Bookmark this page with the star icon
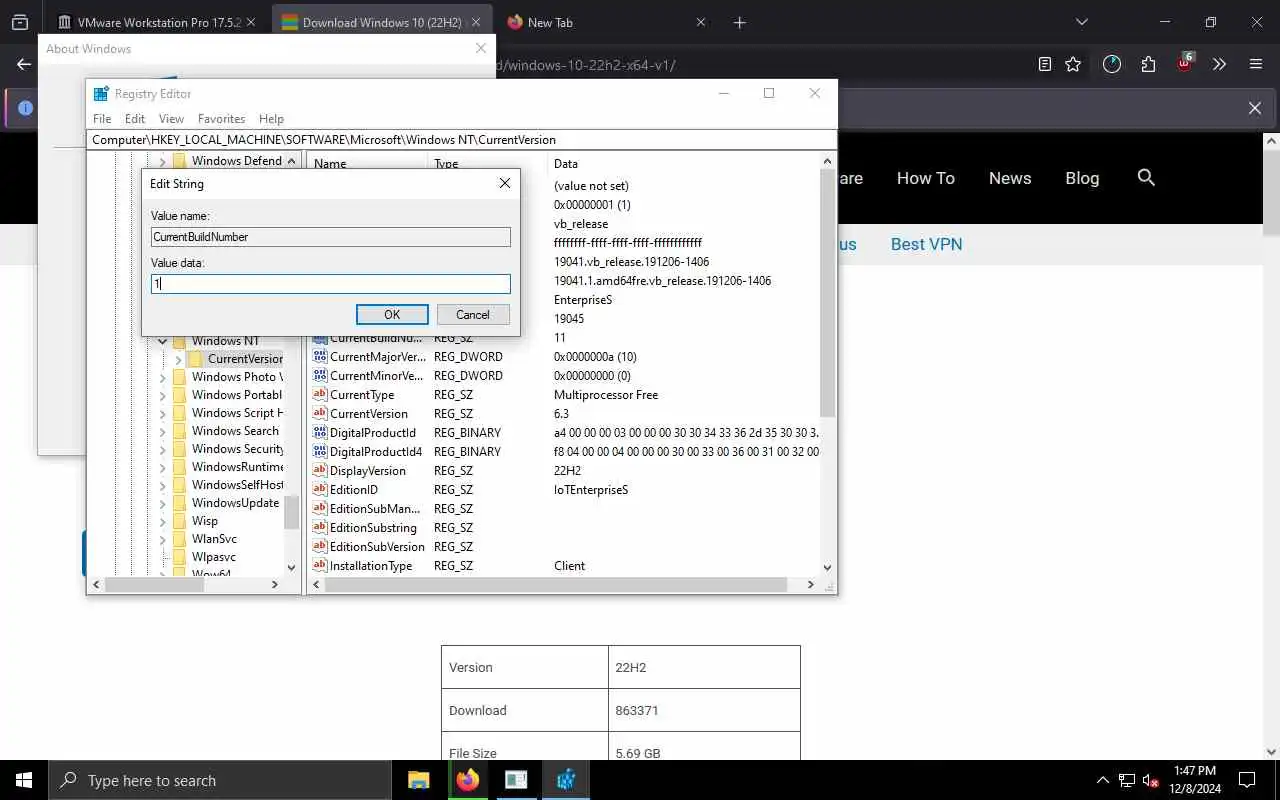This screenshot has width=1280, height=800. pyautogui.click(x=1073, y=64)
